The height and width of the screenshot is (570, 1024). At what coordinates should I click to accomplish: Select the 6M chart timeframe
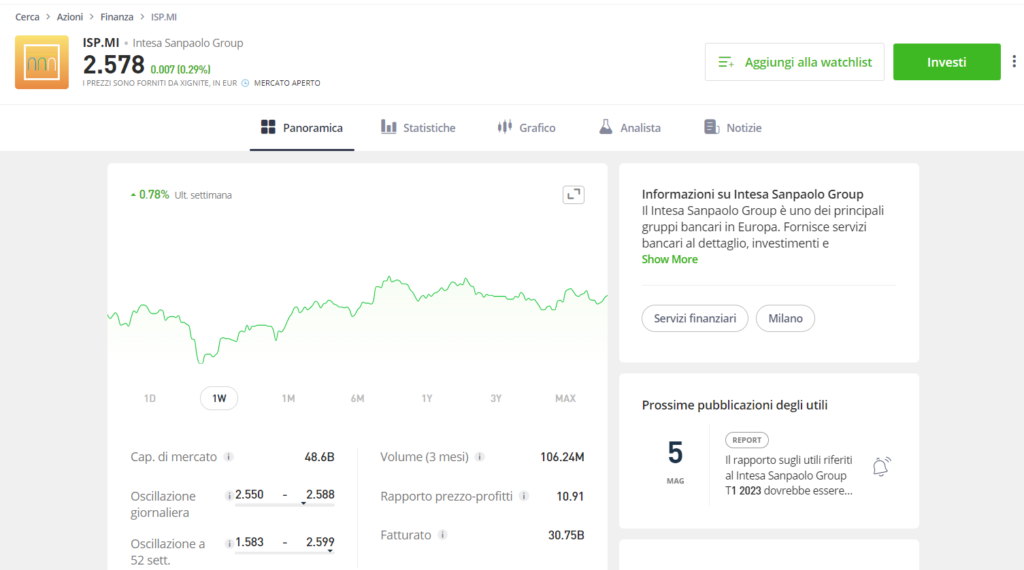pos(357,398)
